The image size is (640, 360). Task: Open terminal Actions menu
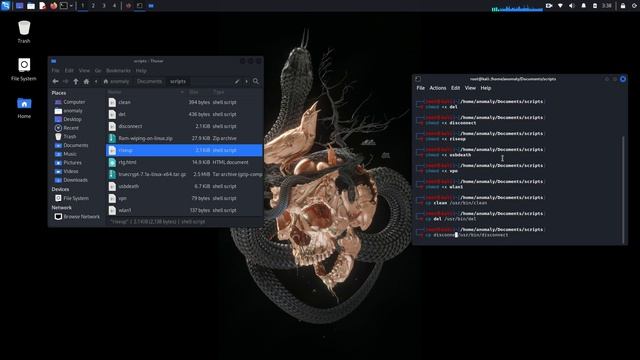(438, 88)
